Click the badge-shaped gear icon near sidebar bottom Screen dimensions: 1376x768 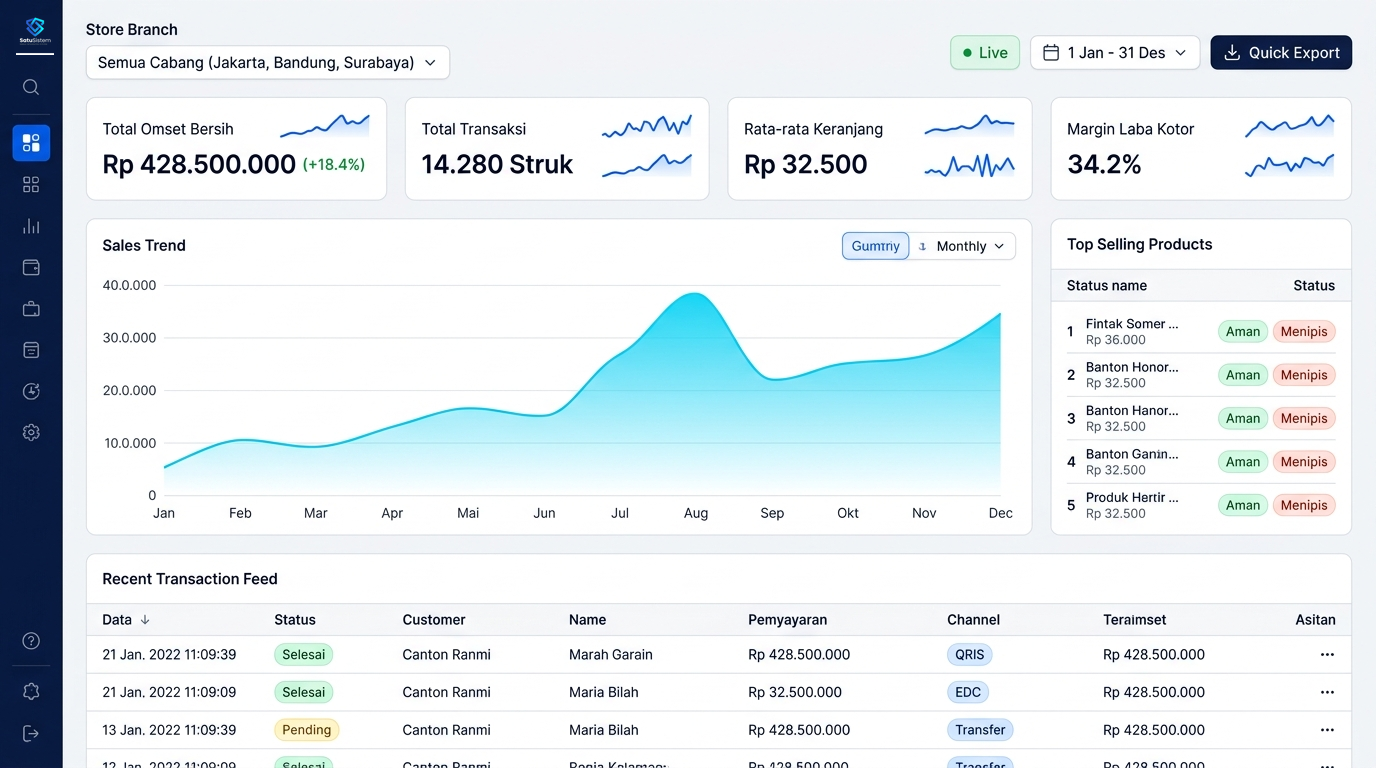point(31,692)
